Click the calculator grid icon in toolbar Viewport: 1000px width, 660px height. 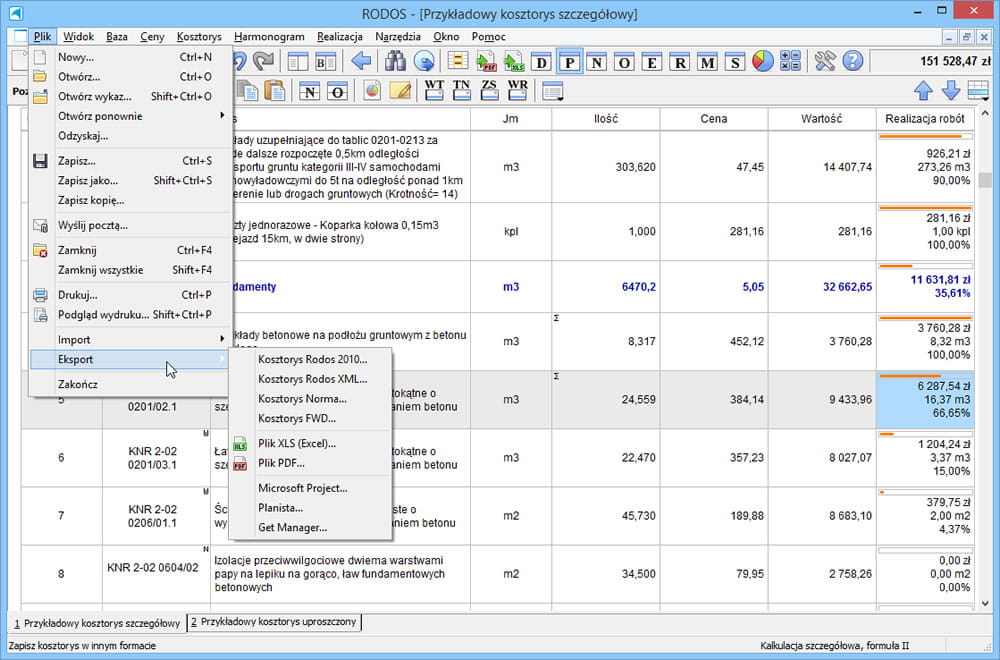[x=790, y=62]
